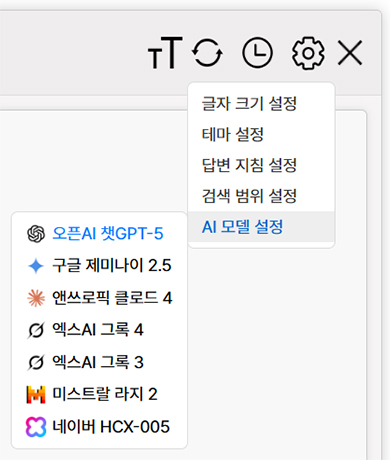Click the Mistral logo icon
Viewport: 390px width, 460px height.
point(36,395)
